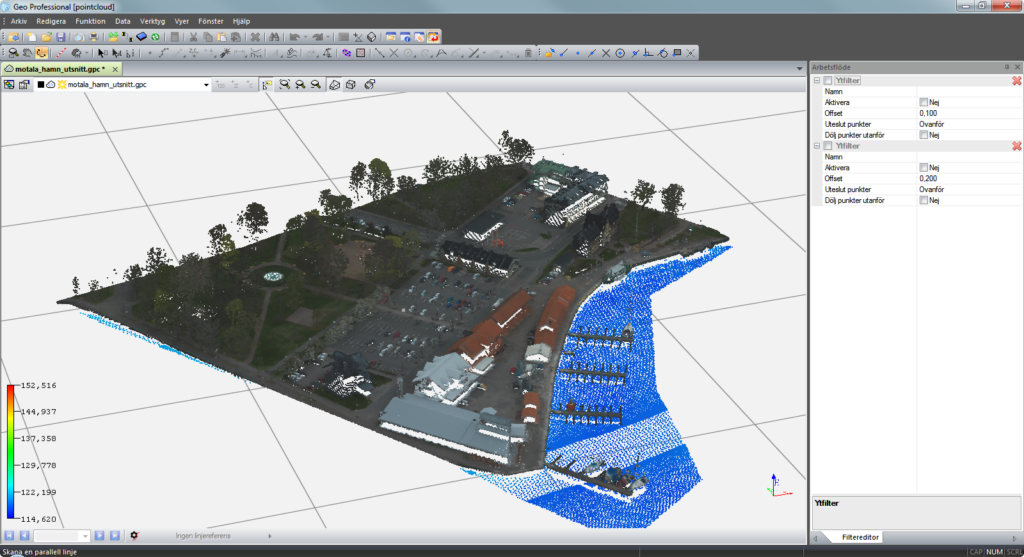Switch to the Filtereditor tab
The width and height of the screenshot is (1024, 557).
tap(860, 537)
